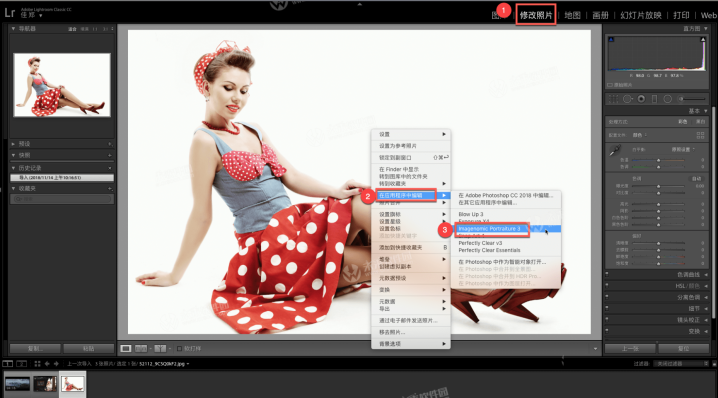
Task: Expand the 预设 panel
Action: 13,144
